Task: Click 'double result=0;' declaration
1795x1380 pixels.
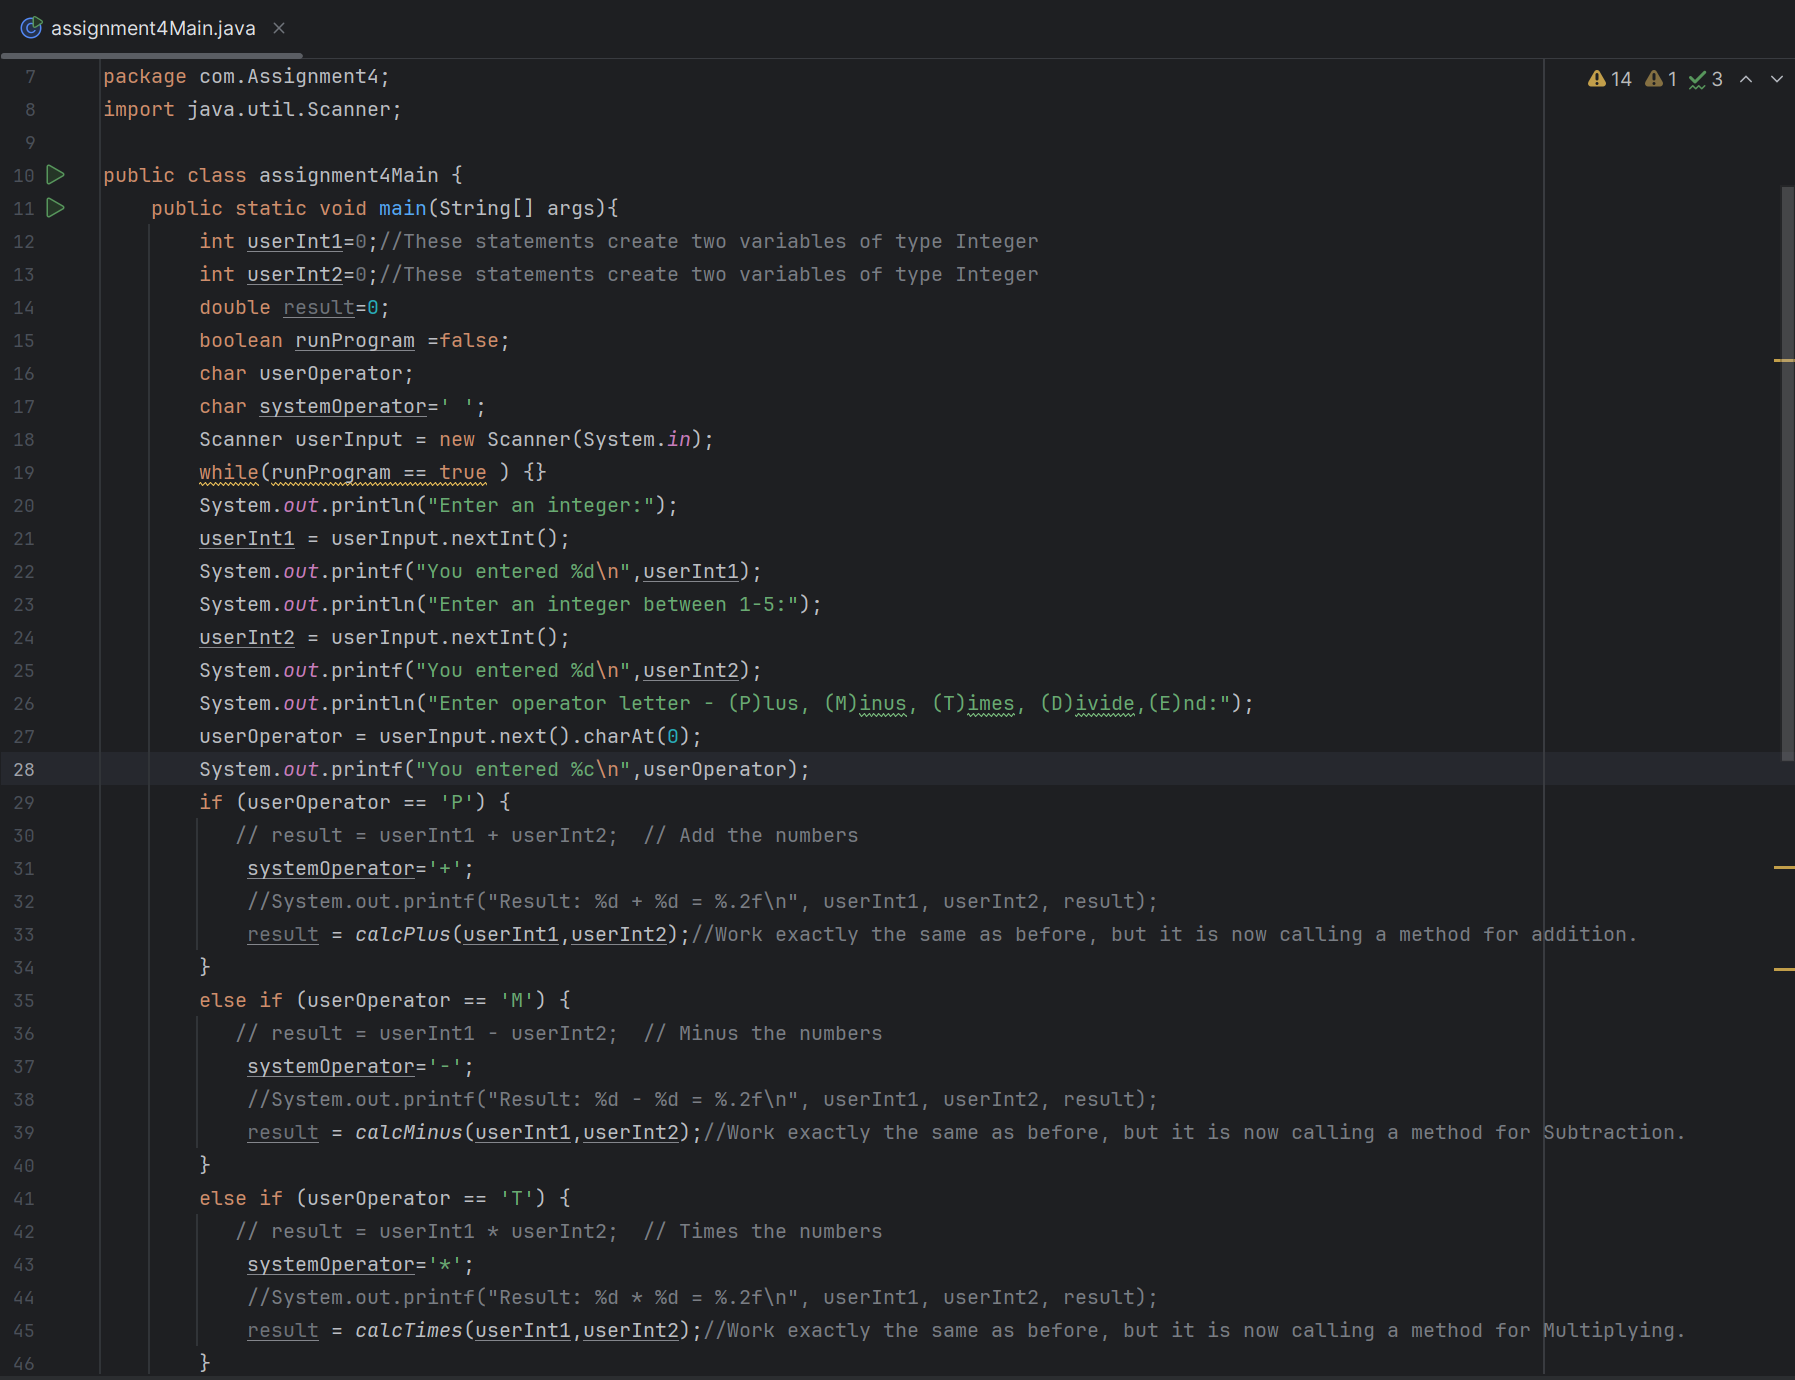Action: 294,307
